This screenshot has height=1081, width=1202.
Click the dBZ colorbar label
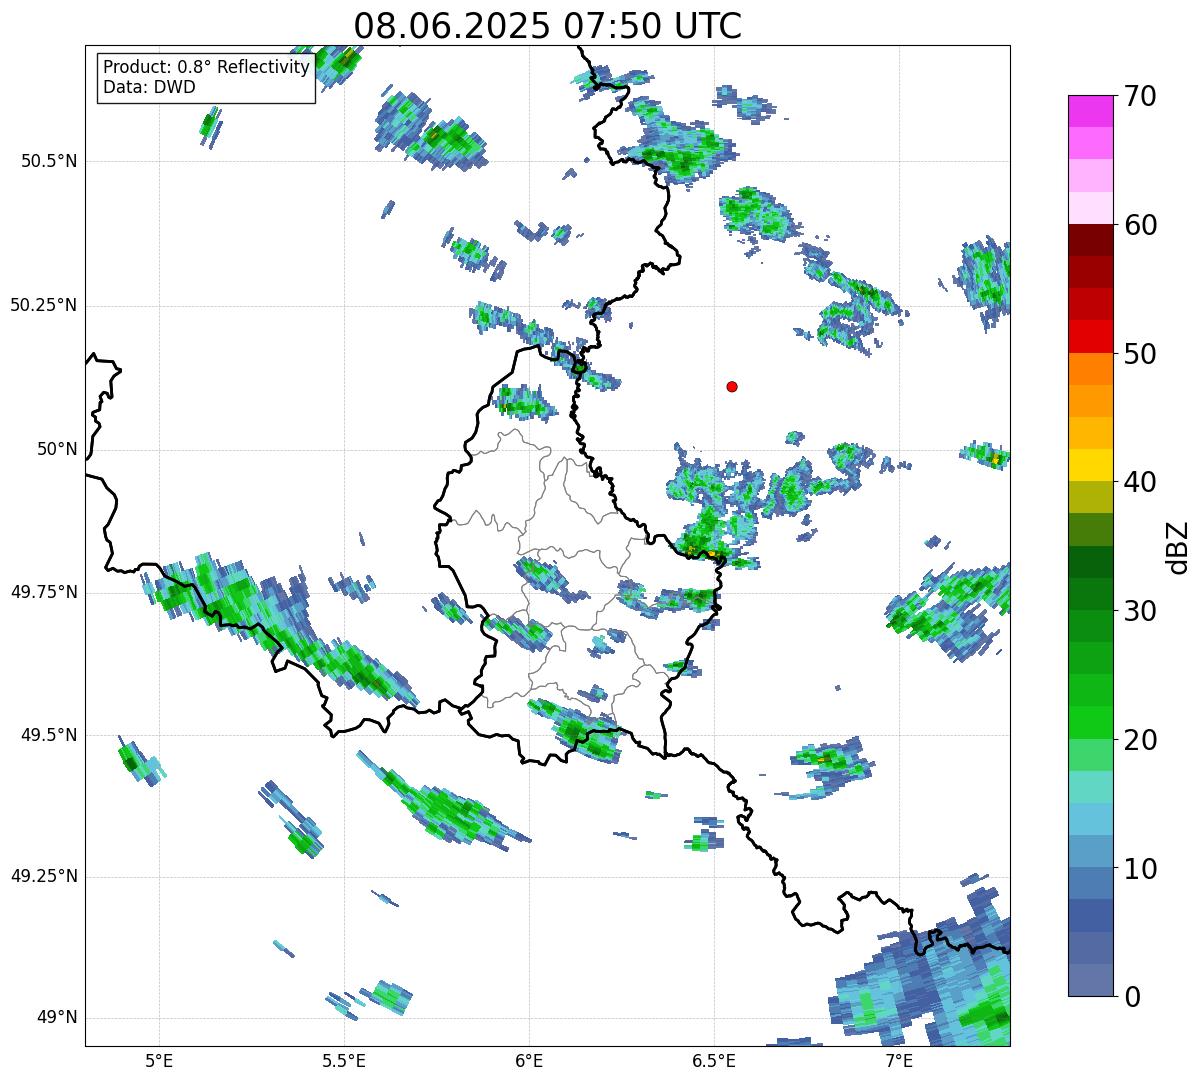tap(1178, 547)
